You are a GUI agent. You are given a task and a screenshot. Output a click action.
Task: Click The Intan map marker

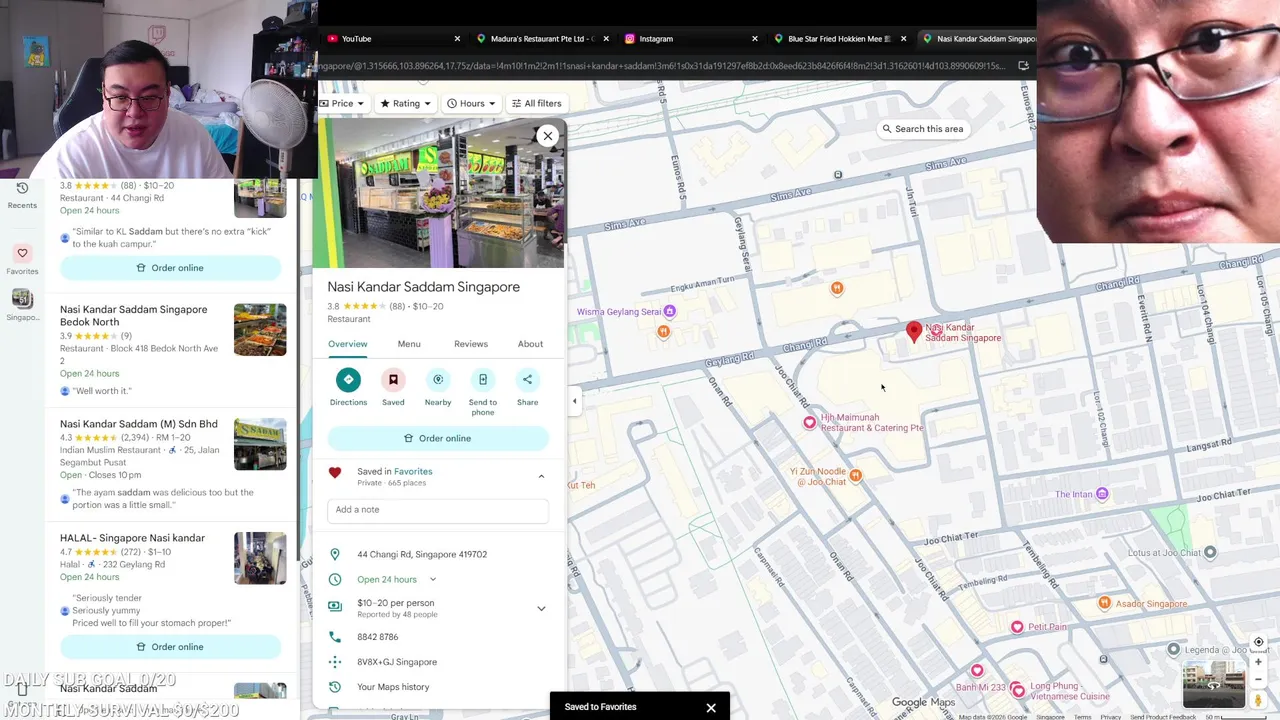coord(1102,494)
